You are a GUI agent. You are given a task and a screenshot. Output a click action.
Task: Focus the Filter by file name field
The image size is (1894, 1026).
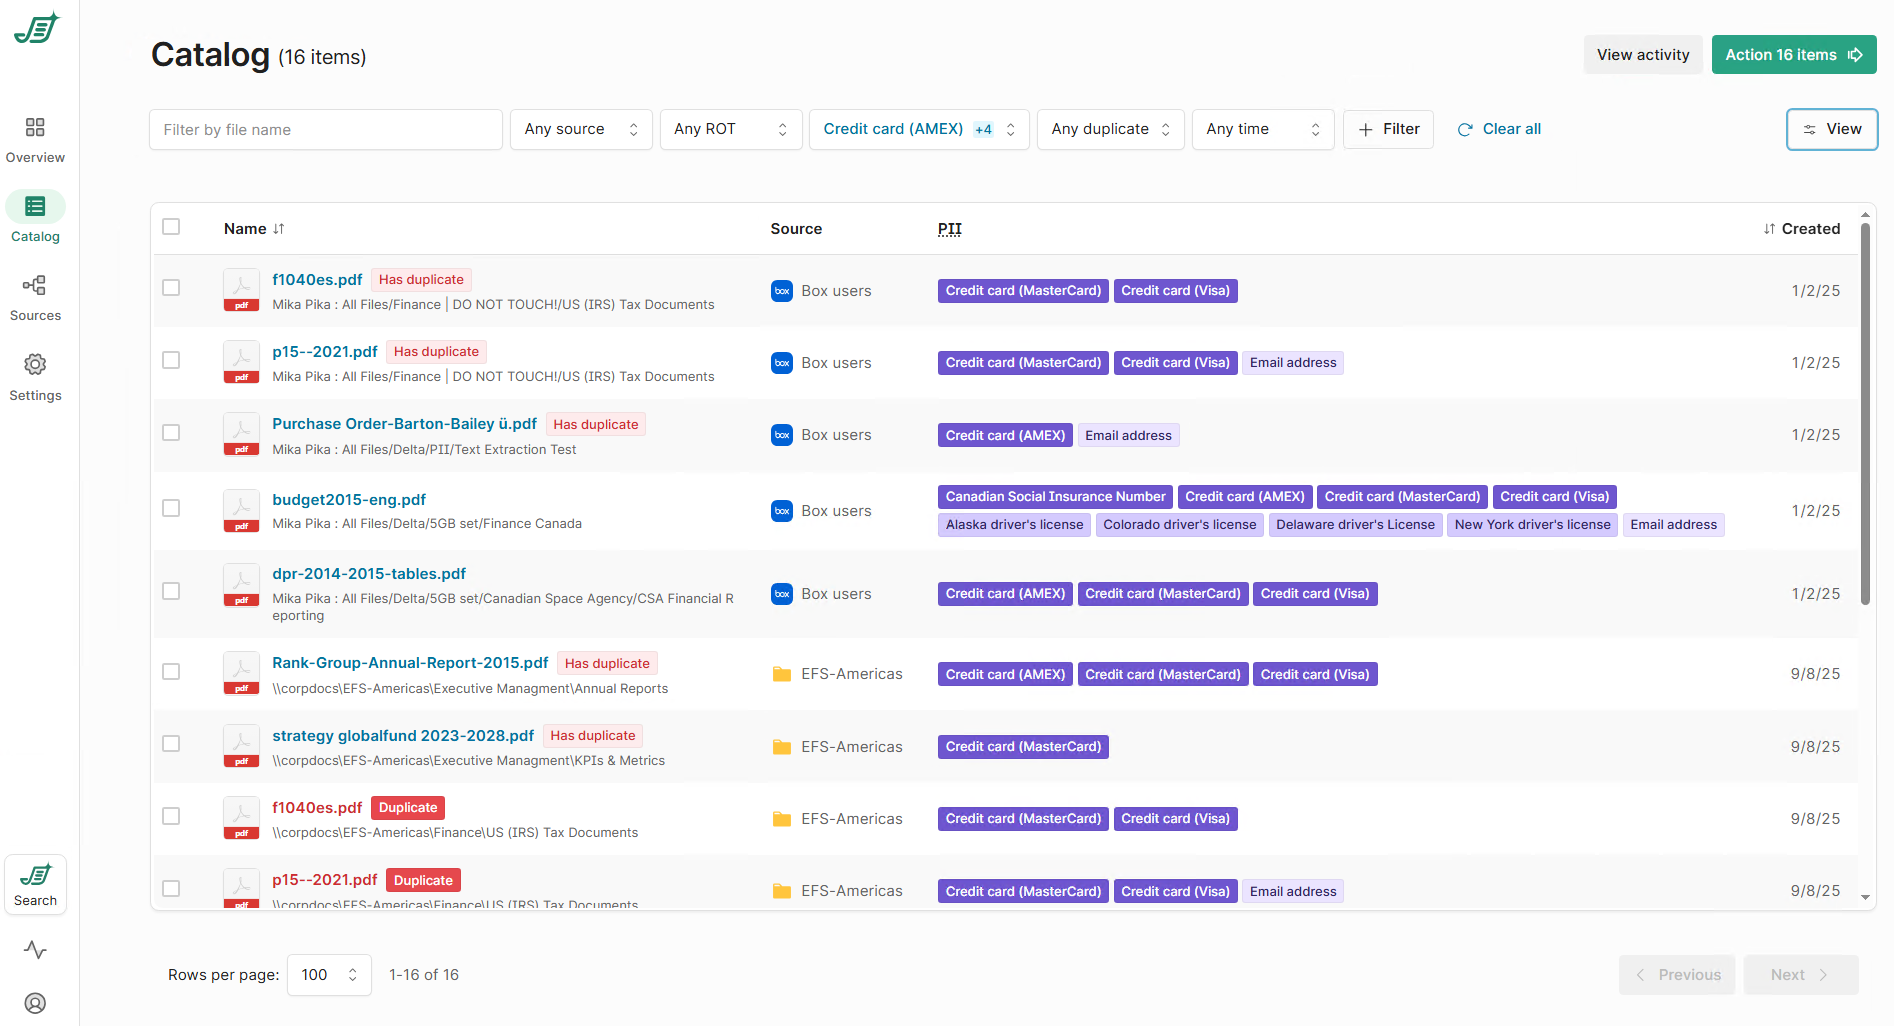coord(325,130)
